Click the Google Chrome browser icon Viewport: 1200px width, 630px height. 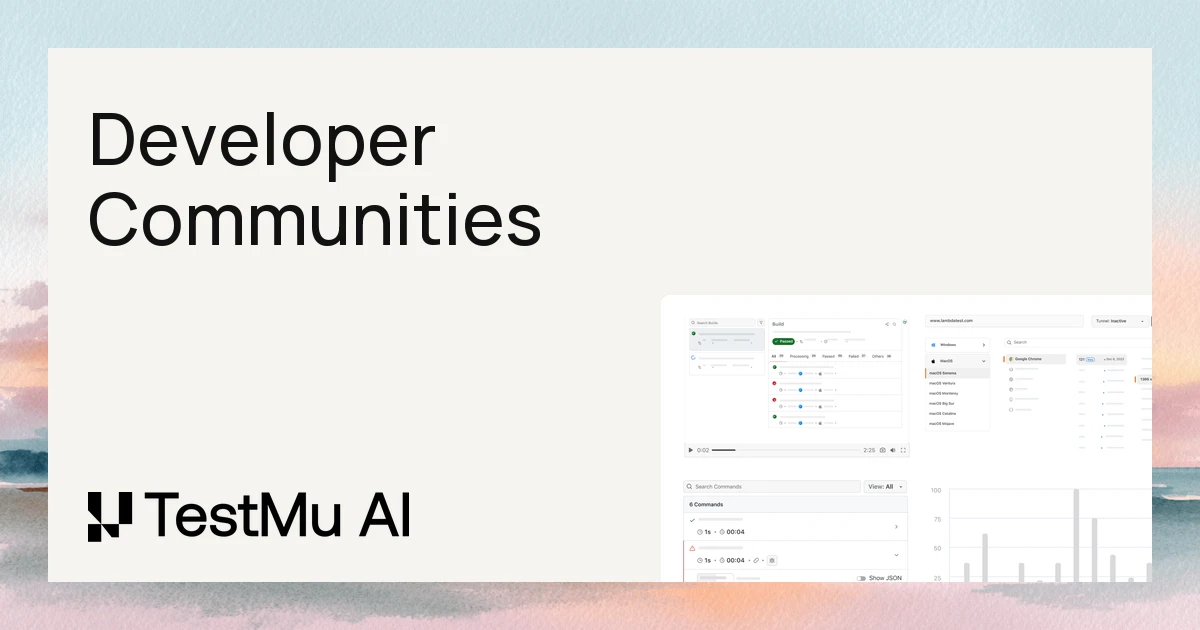(x=1011, y=359)
